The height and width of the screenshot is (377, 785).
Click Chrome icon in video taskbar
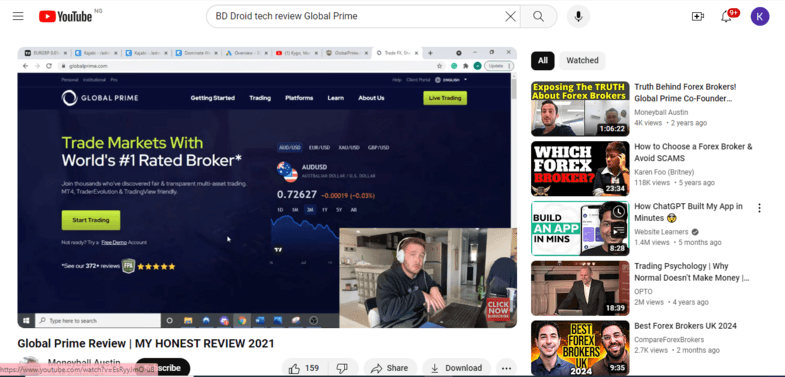[x=242, y=320]
